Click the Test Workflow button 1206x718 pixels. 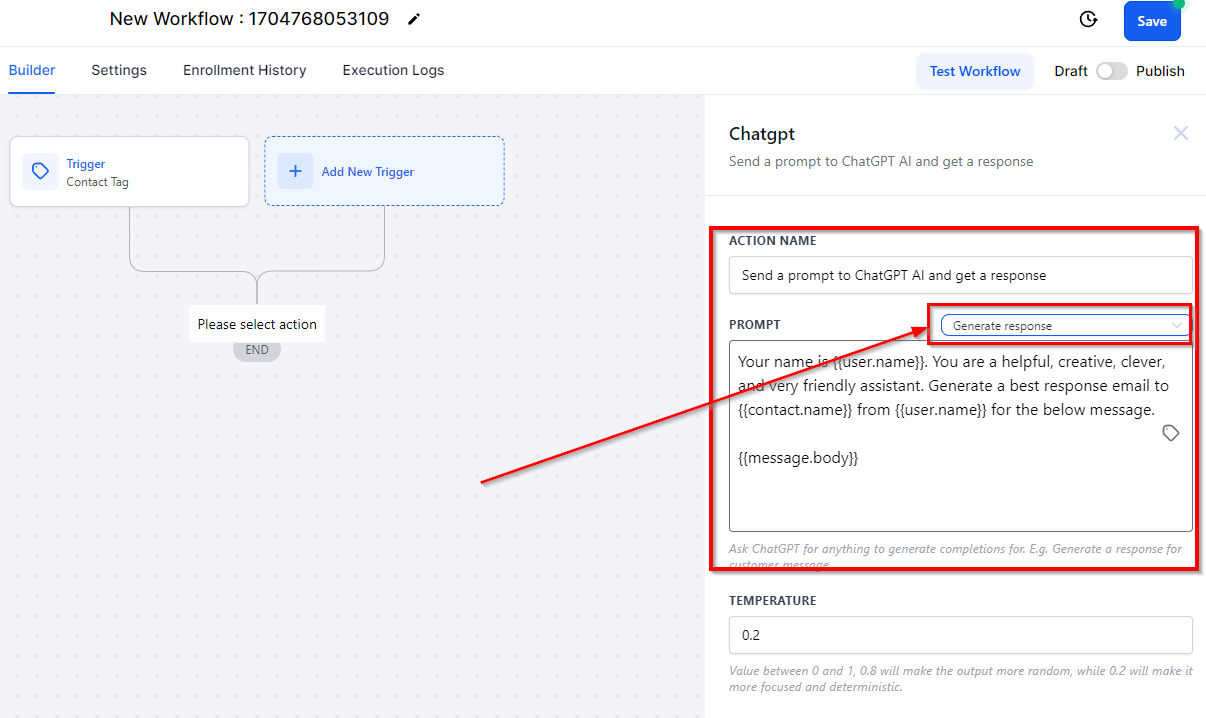[975, 71]
